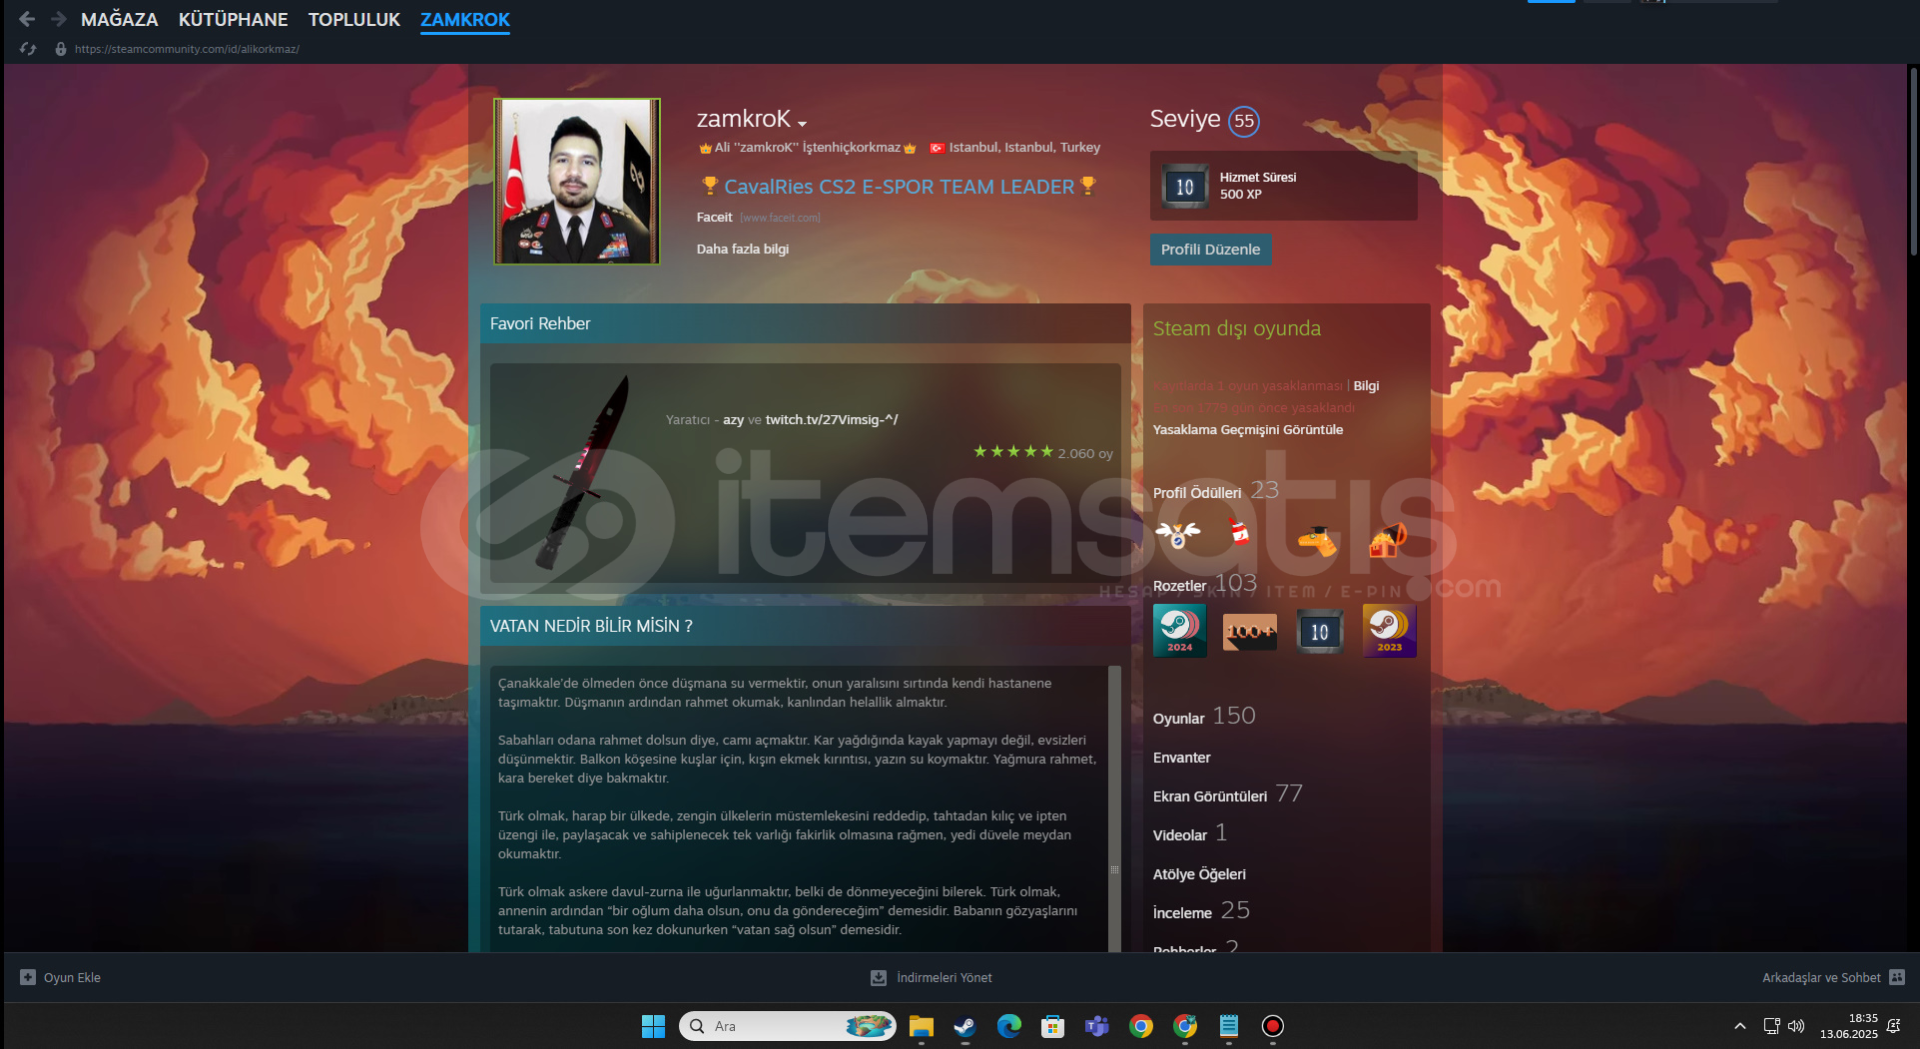Expand the zamkroK name history dropdown arrow
Image resolution: width=1920 pixels, height=1049 pixels.
click(802, 123)
